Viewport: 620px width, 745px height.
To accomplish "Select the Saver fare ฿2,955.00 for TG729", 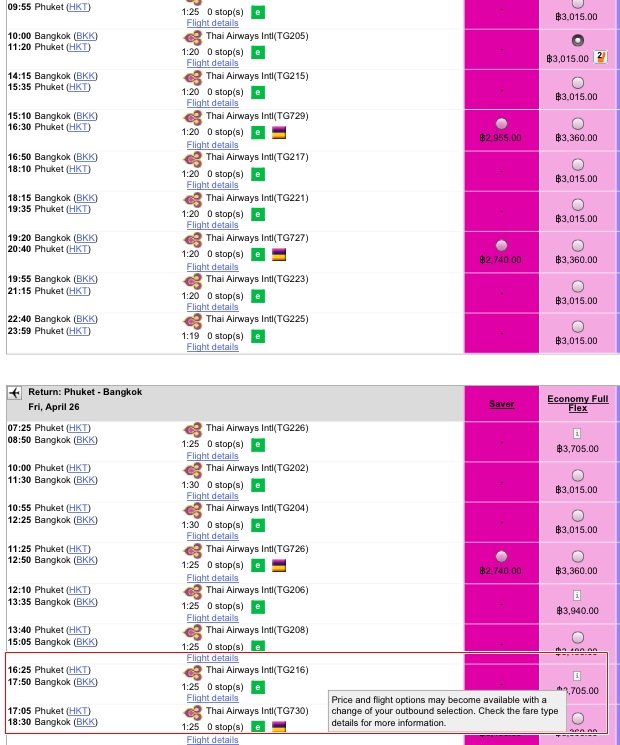I will [x=501, y=124].
